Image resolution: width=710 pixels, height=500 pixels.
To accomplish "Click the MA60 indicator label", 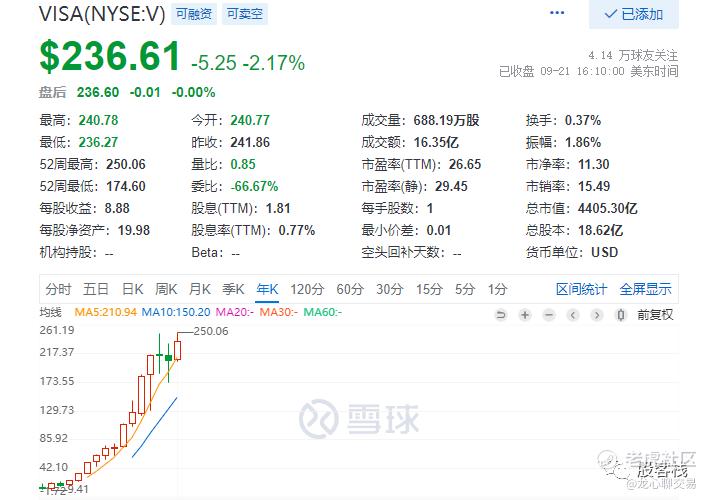I will click(322, 312).
